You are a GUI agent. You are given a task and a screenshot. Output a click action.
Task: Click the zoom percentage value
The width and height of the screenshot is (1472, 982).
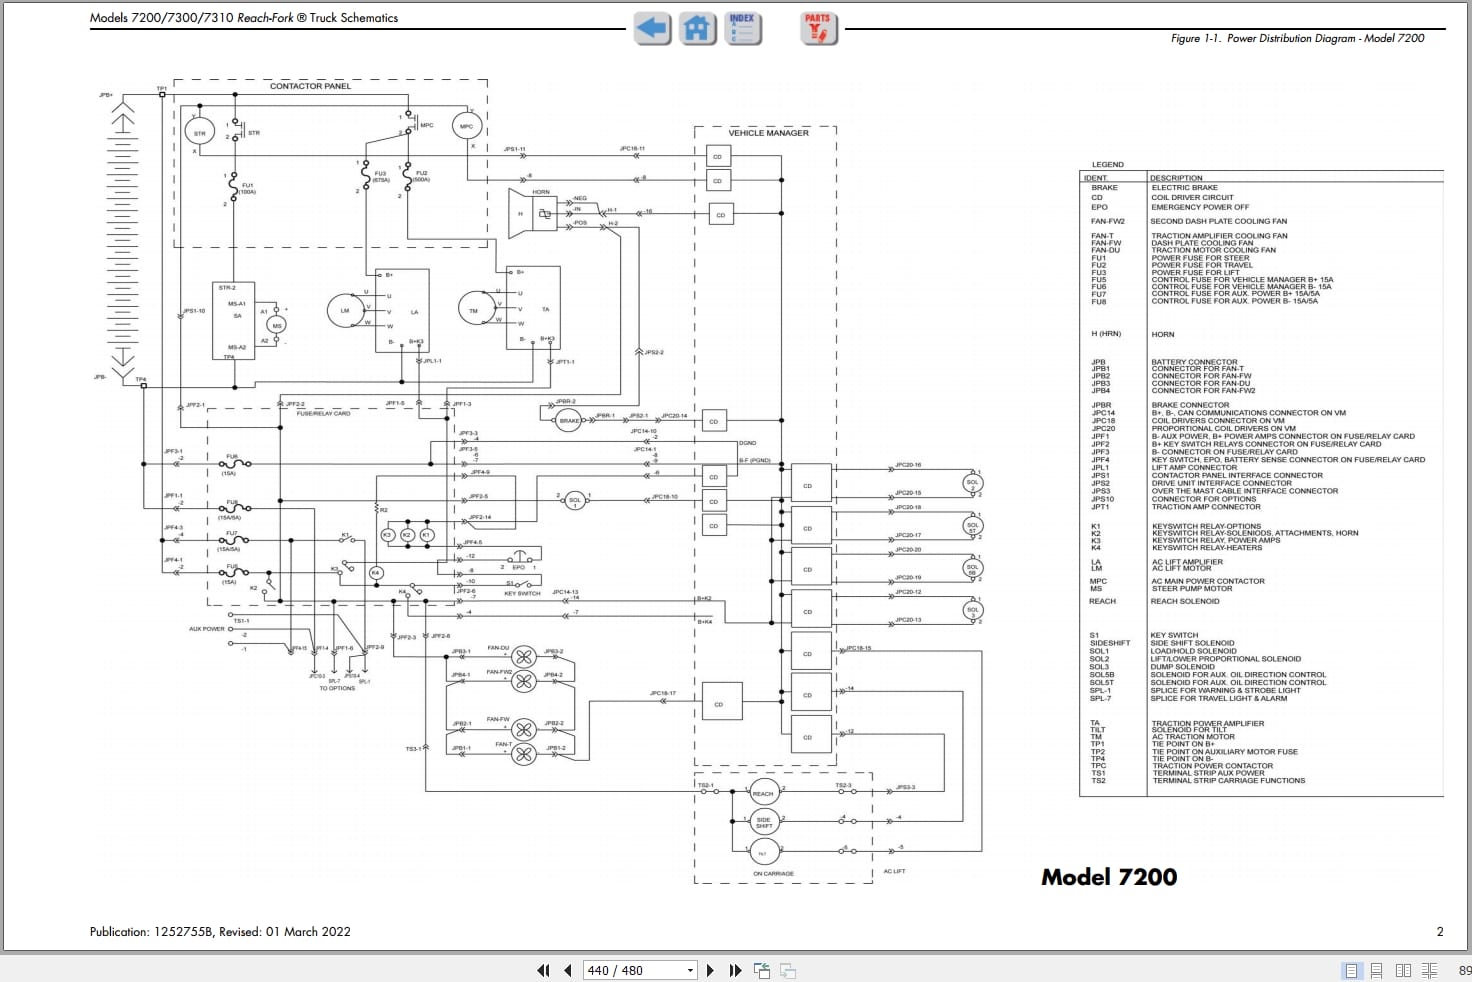[x=1464, y=970]
